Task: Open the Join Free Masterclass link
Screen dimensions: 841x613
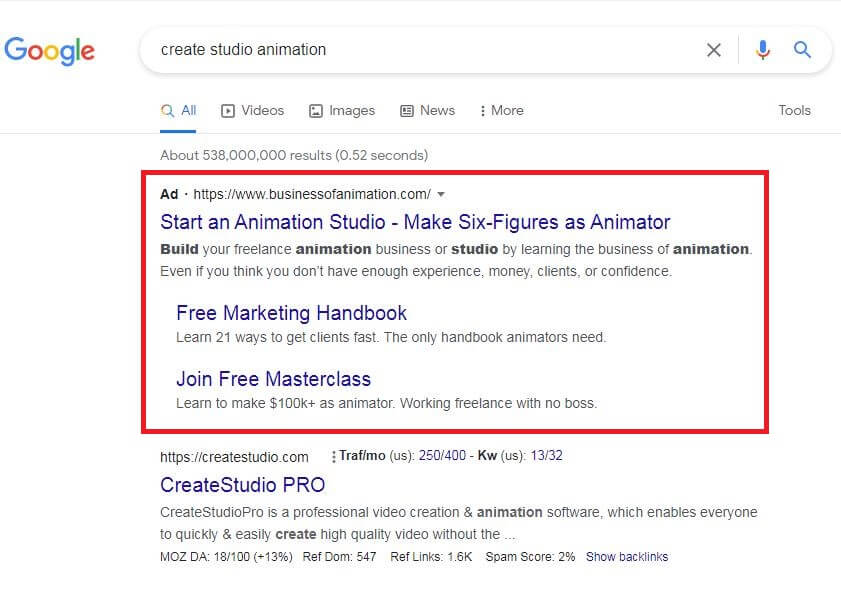Action: point(274,379)
